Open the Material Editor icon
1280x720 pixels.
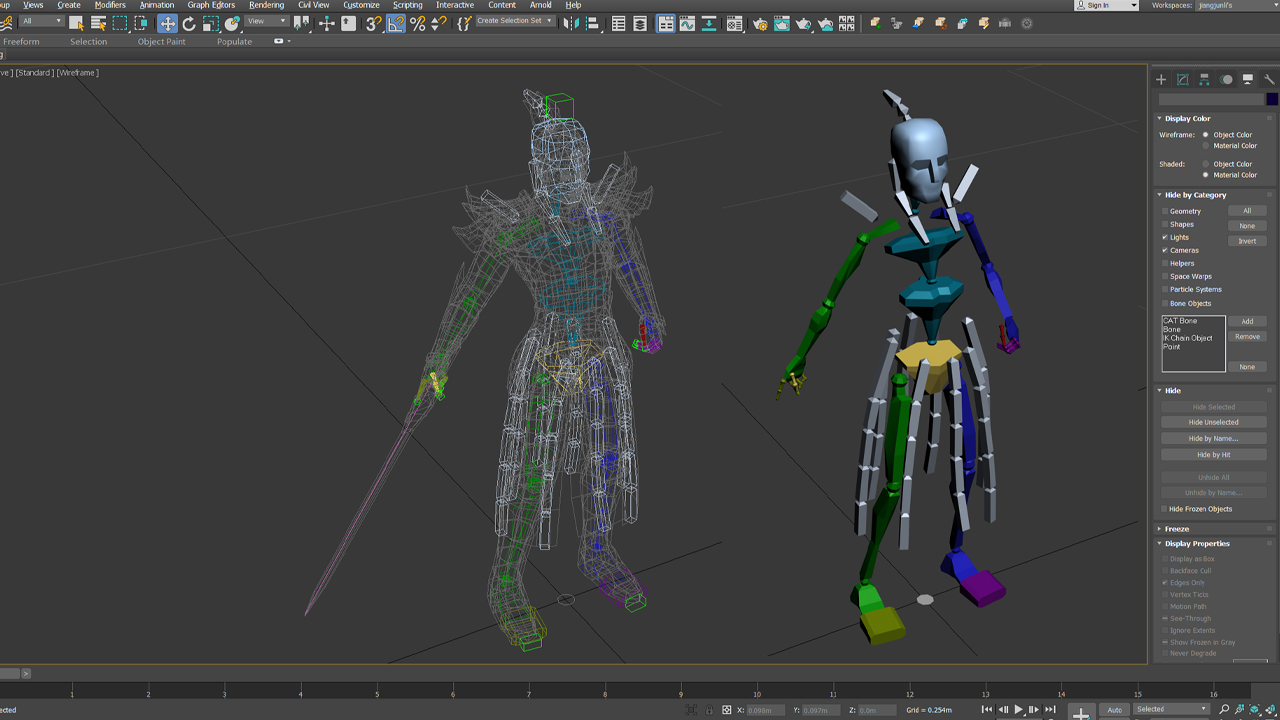click(735, 22)
